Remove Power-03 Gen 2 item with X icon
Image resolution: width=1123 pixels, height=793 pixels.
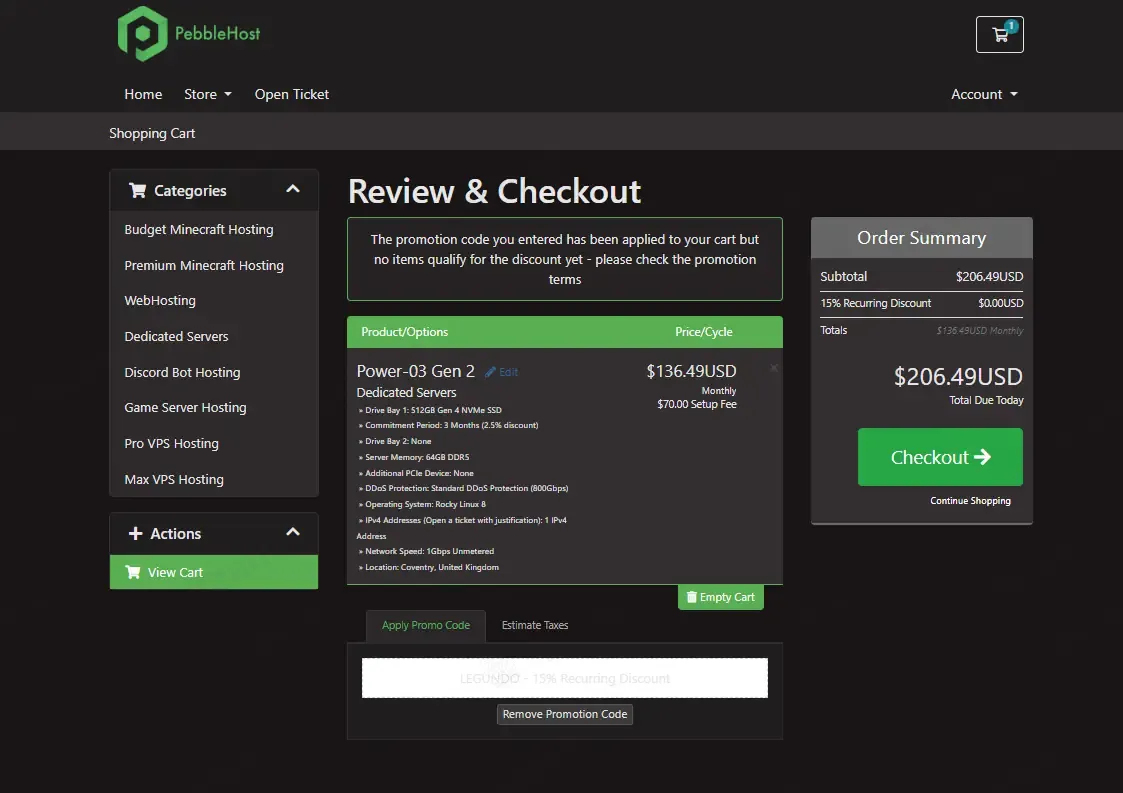773,369
